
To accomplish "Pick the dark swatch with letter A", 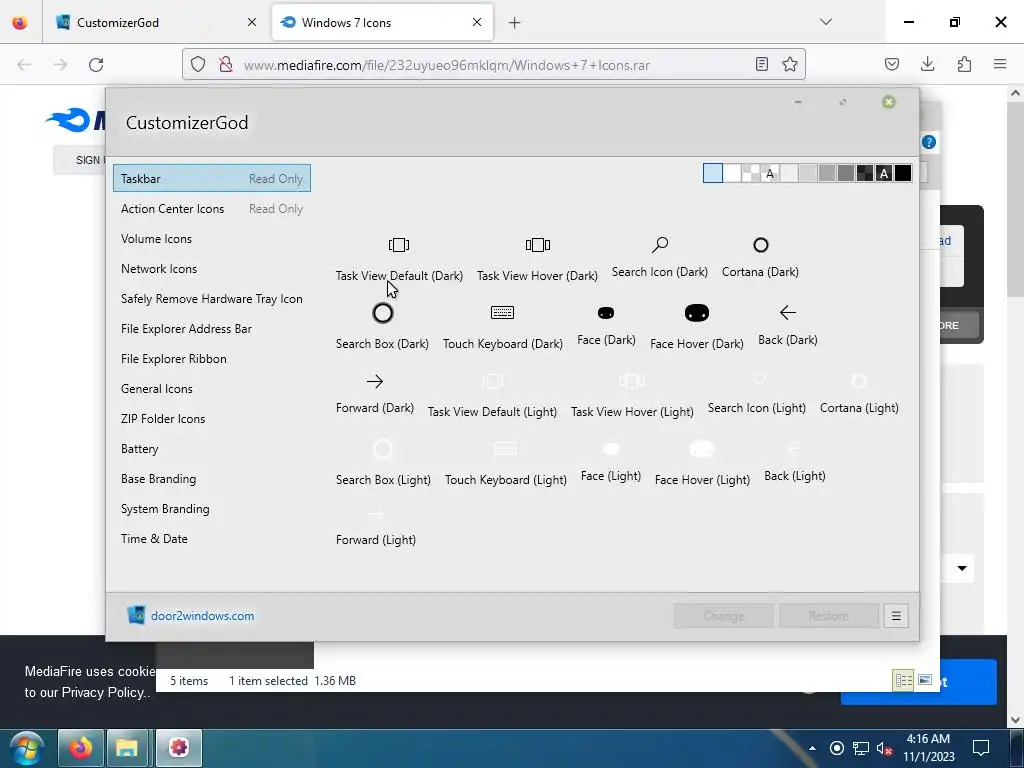I will tap(884, 173).
